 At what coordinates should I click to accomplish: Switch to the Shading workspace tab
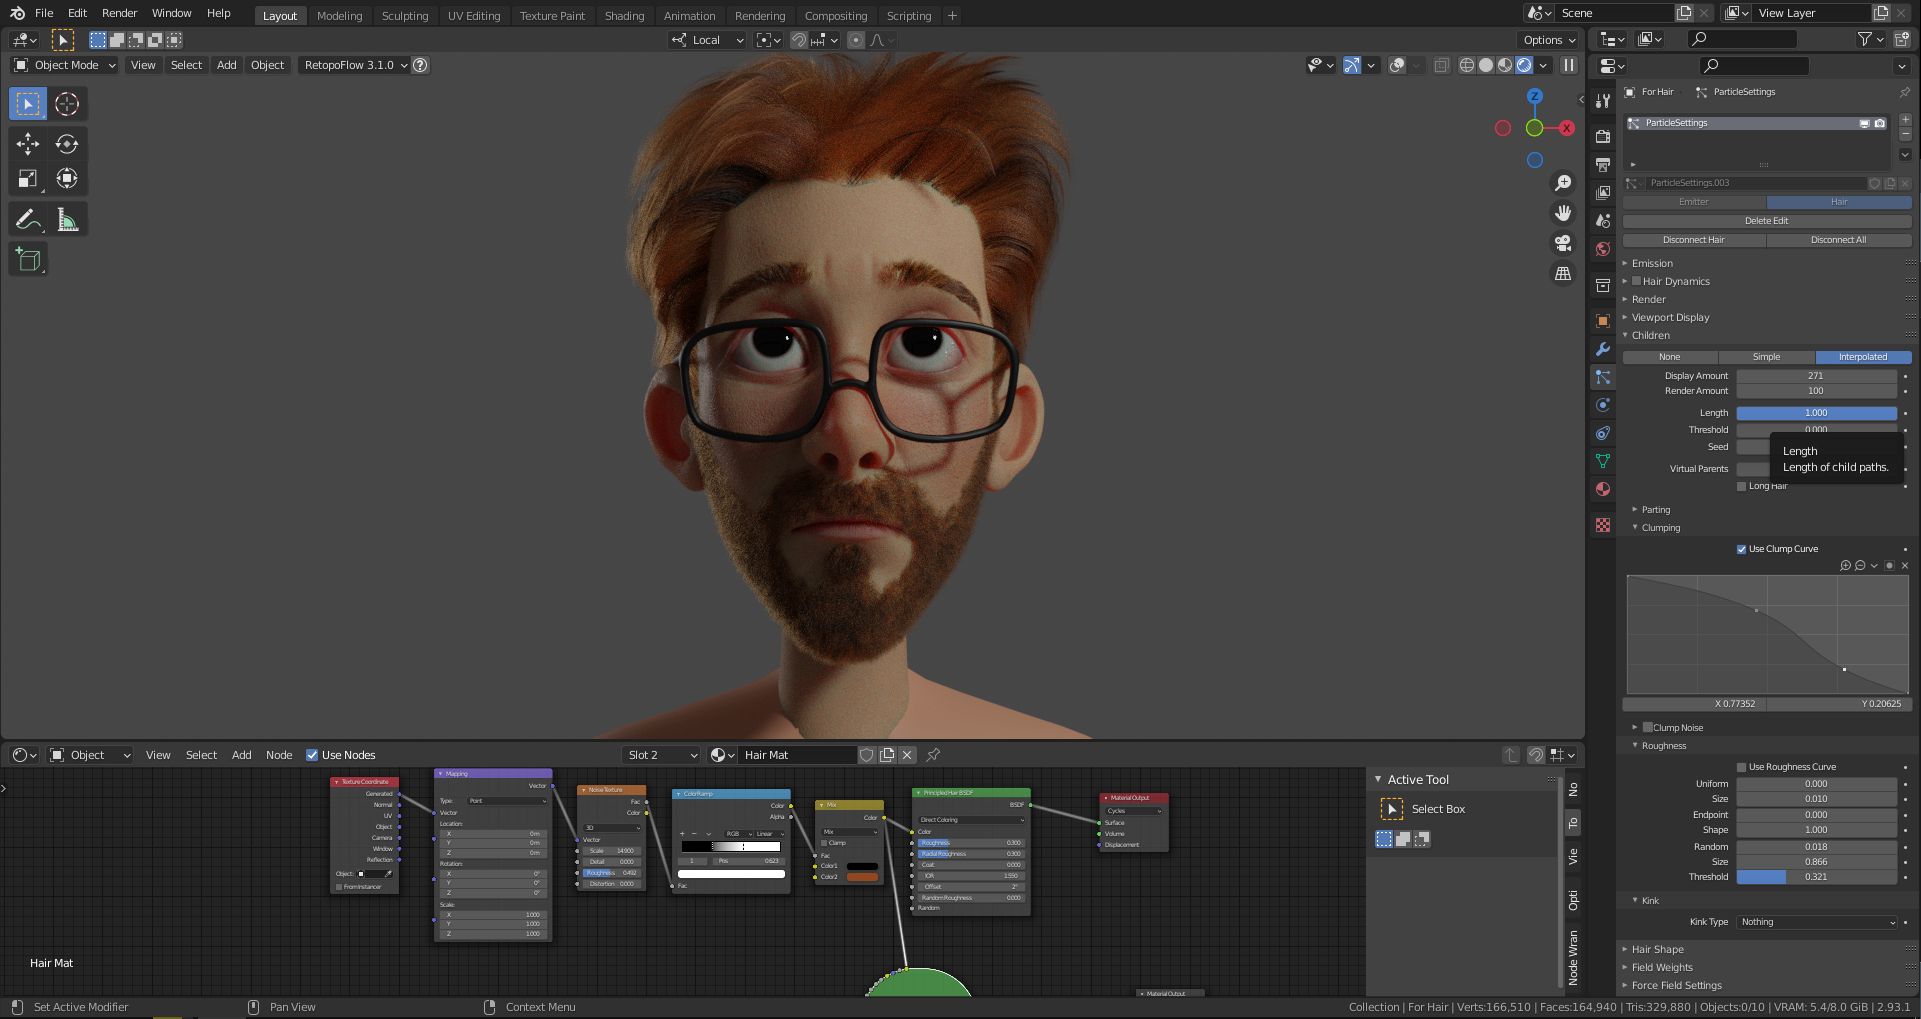pyautogui.click(x=624, y=16)
